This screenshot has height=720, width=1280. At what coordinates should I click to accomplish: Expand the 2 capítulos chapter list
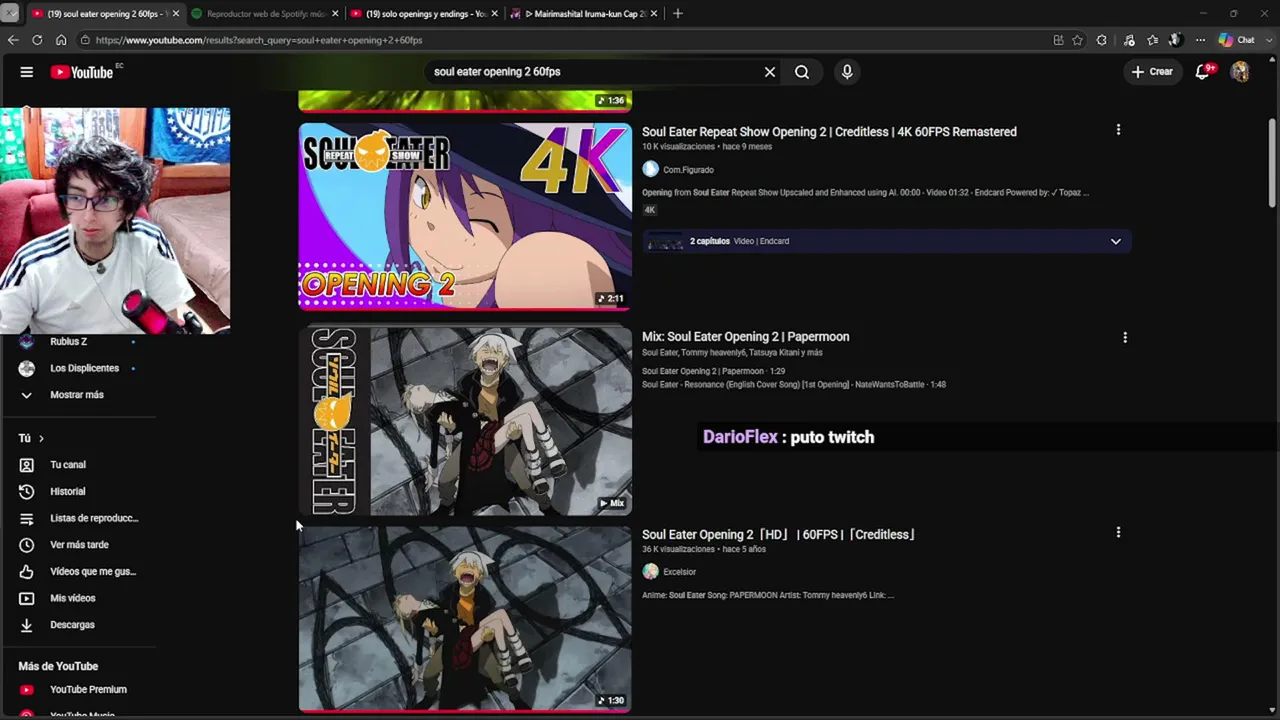(1116, 241)
